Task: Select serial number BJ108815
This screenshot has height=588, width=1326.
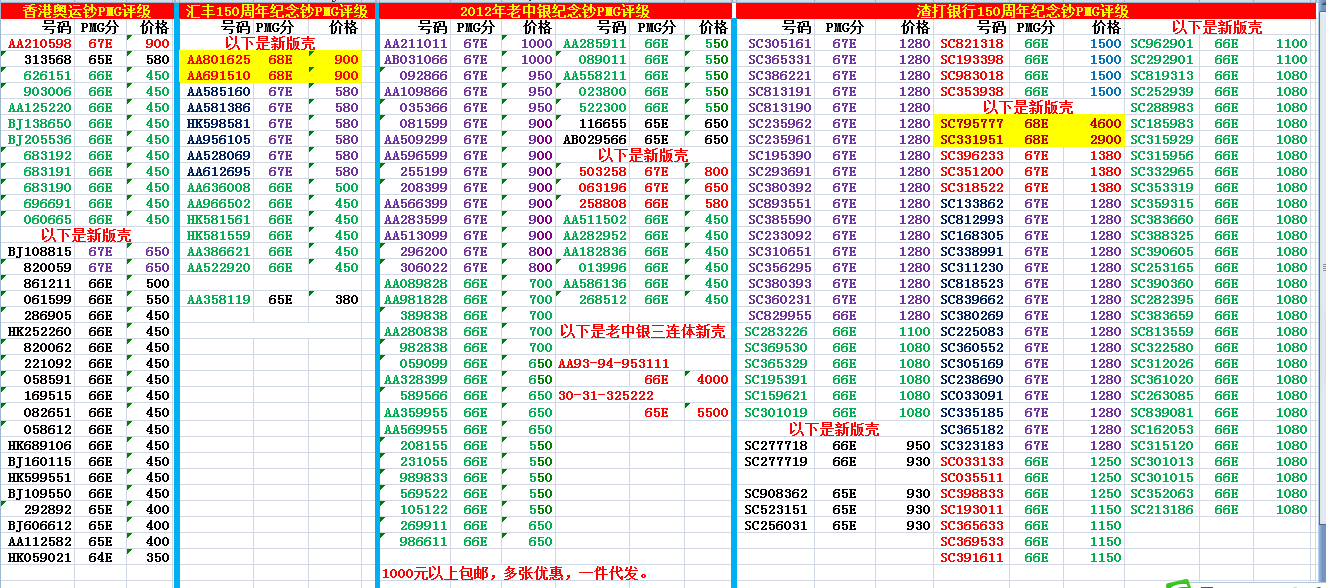Action: coord(40,252)
